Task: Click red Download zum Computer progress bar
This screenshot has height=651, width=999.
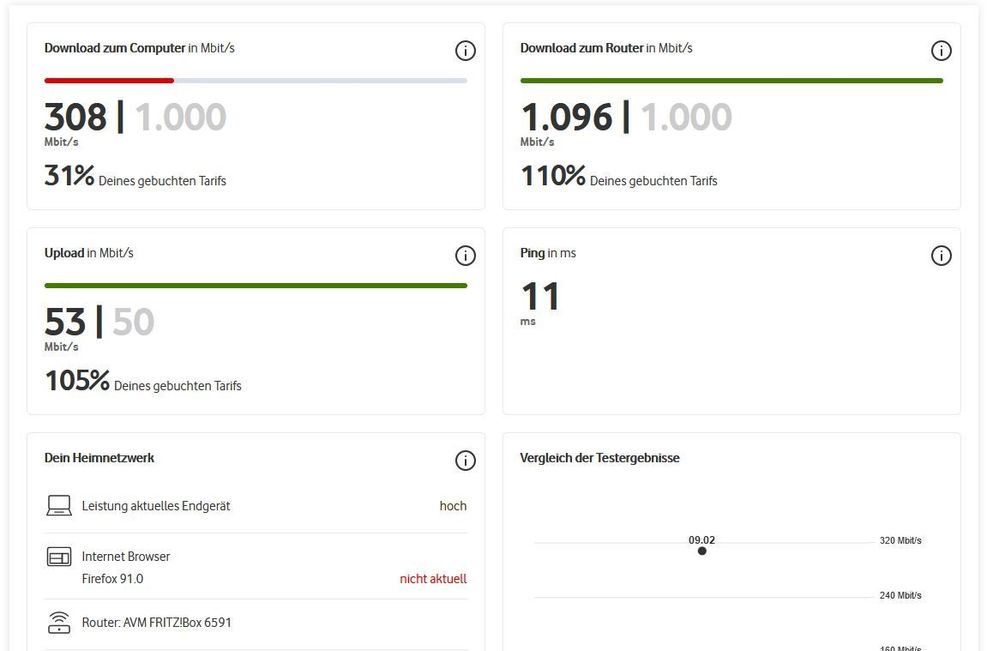Action: coord(109,81)
